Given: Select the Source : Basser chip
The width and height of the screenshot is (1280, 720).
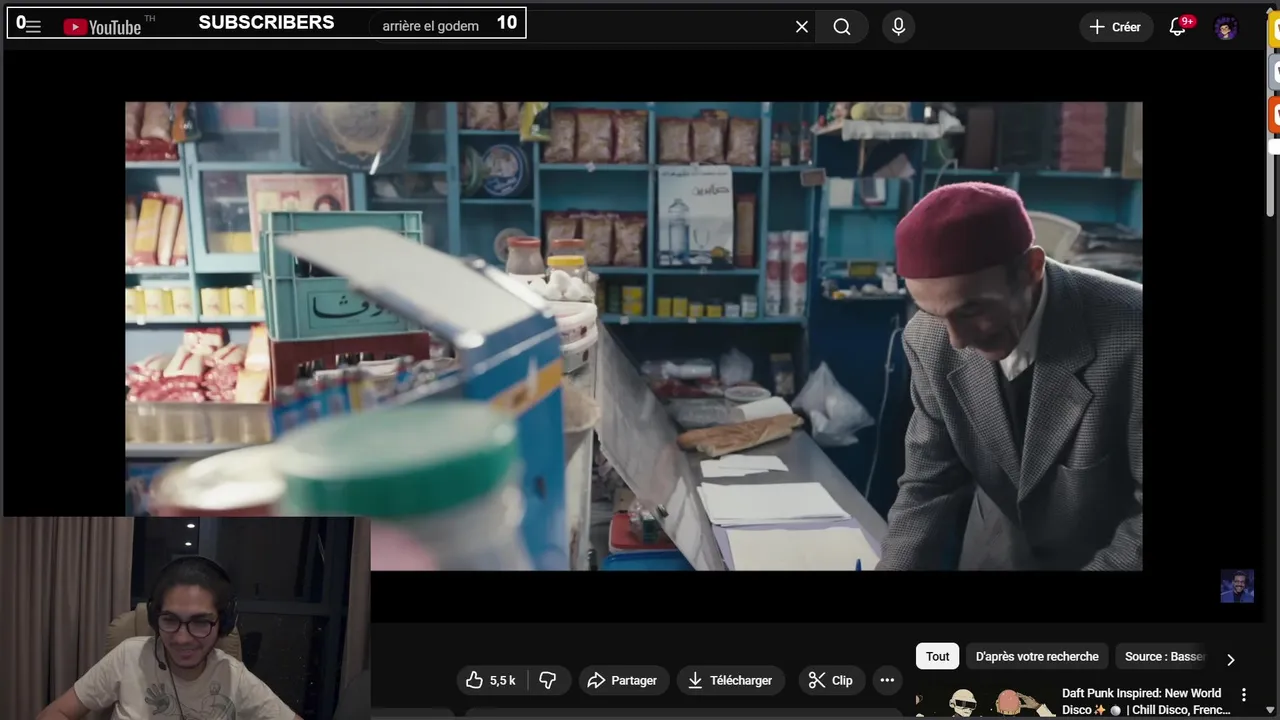Looking at the screenshot, I should click(x=1163, y=656).
